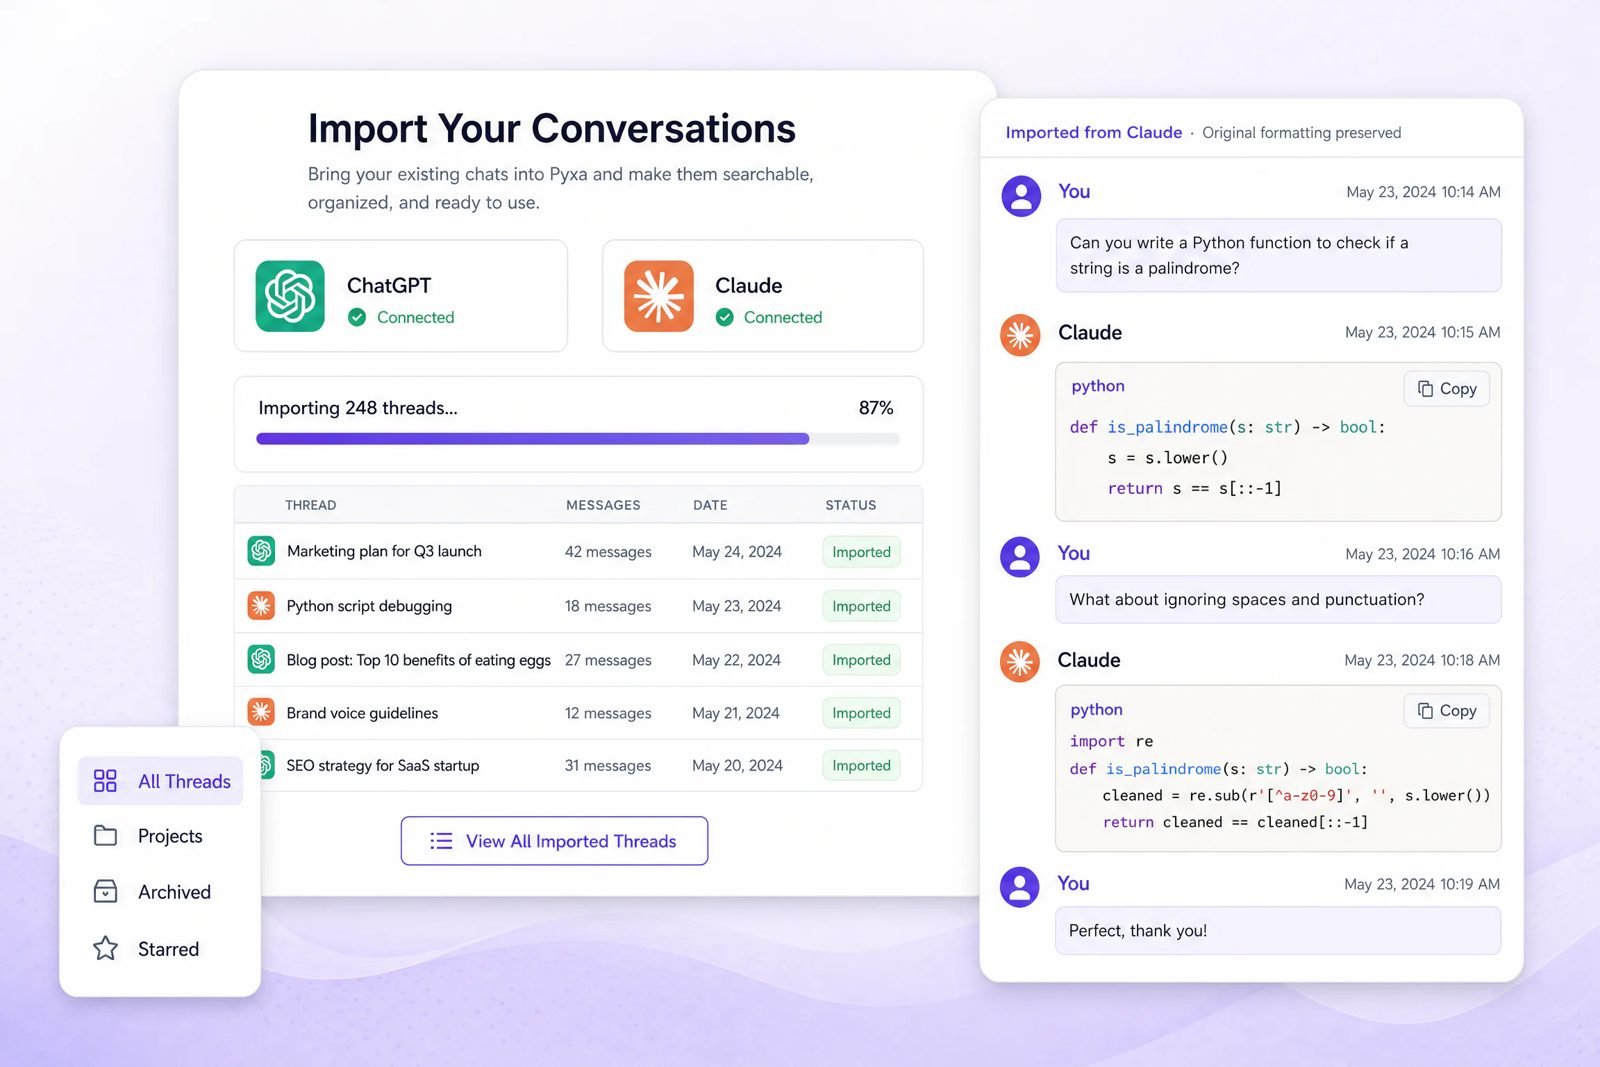
Task: Click the Claude starburst logo in card
Action: click(659, 296)
